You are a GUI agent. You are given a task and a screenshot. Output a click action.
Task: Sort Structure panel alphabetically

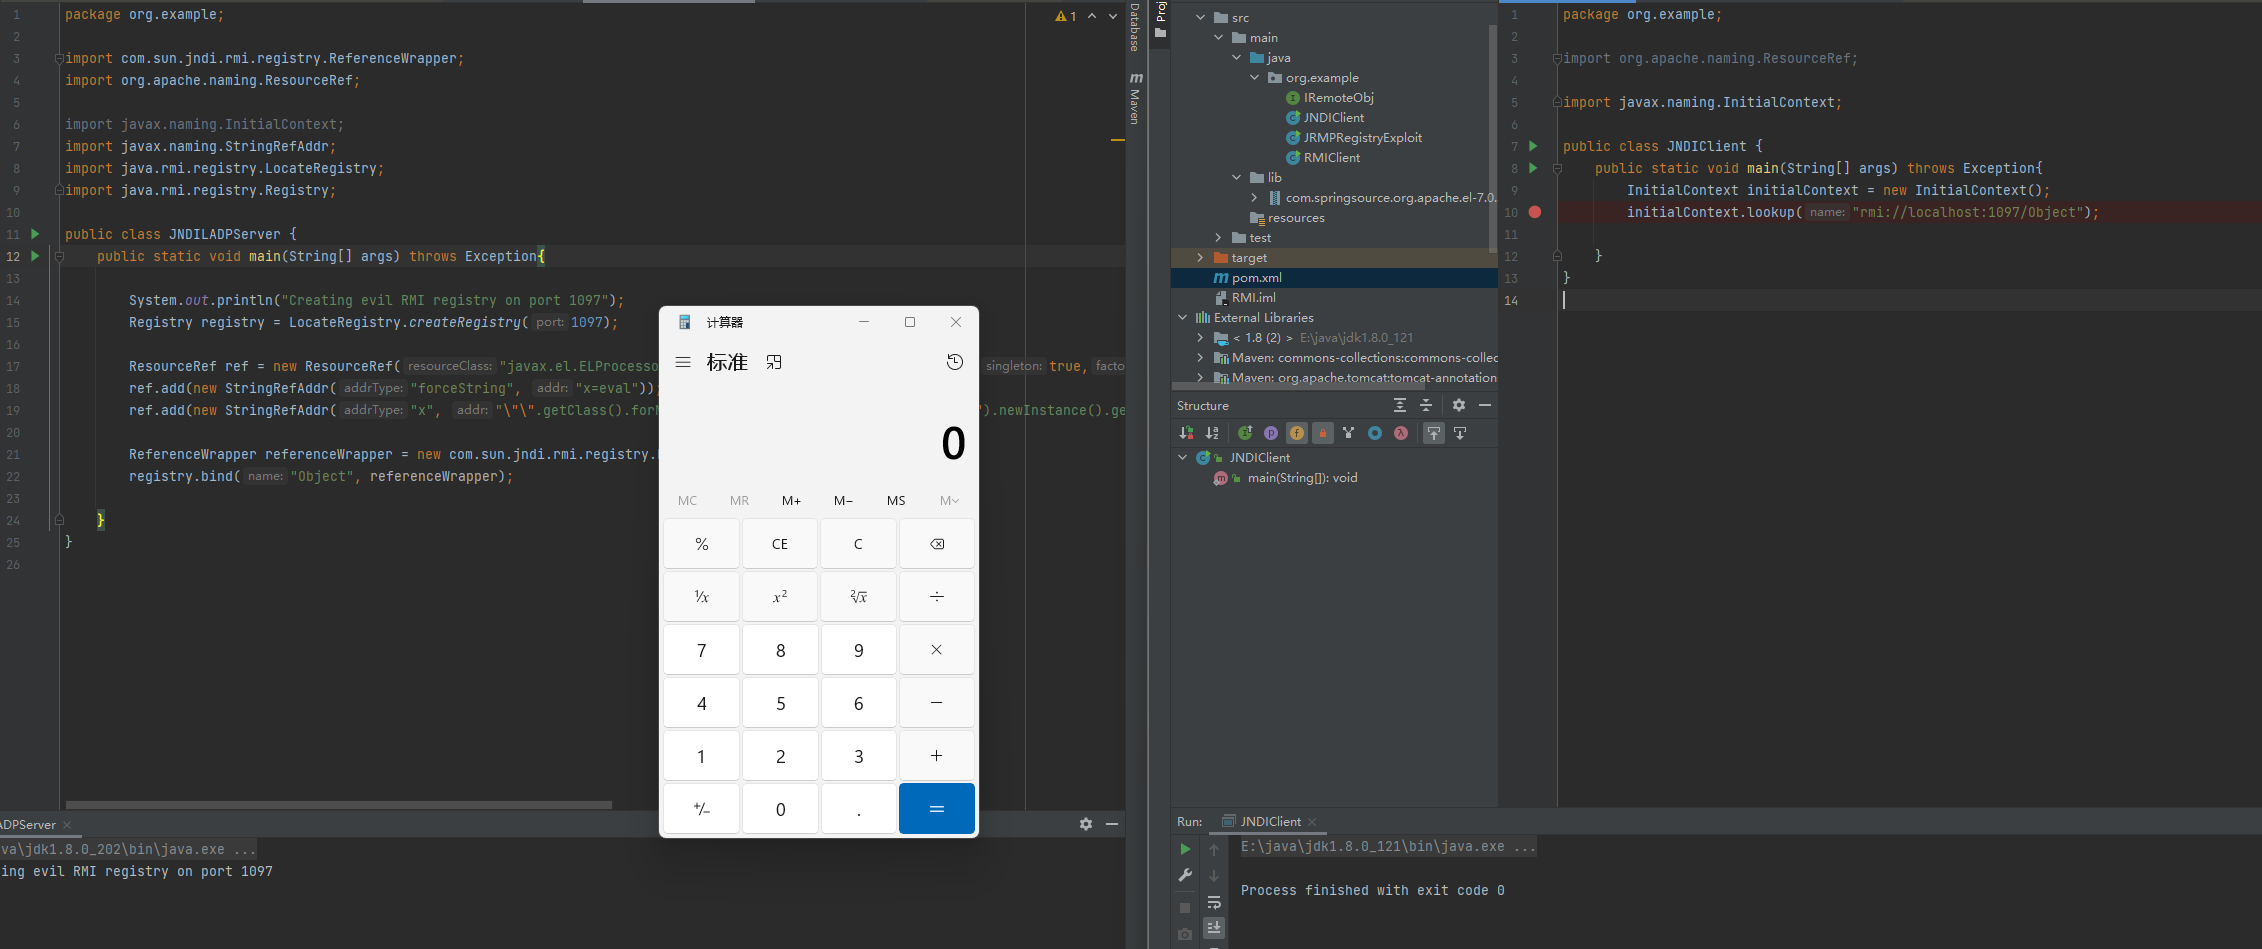[x=1212, y=433]
